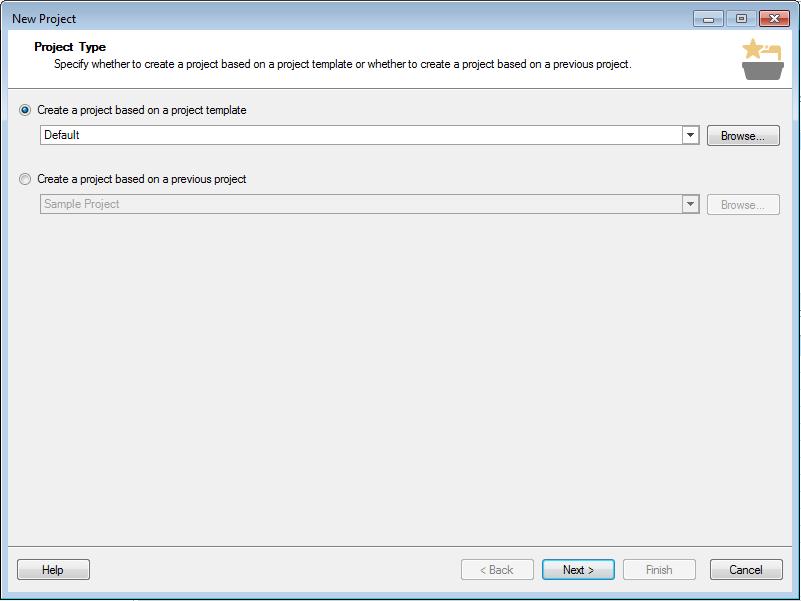Go to previous step with Back
The width and height of the screenshot is (801, 601).
pyautogui.click(x=497, y=570)
